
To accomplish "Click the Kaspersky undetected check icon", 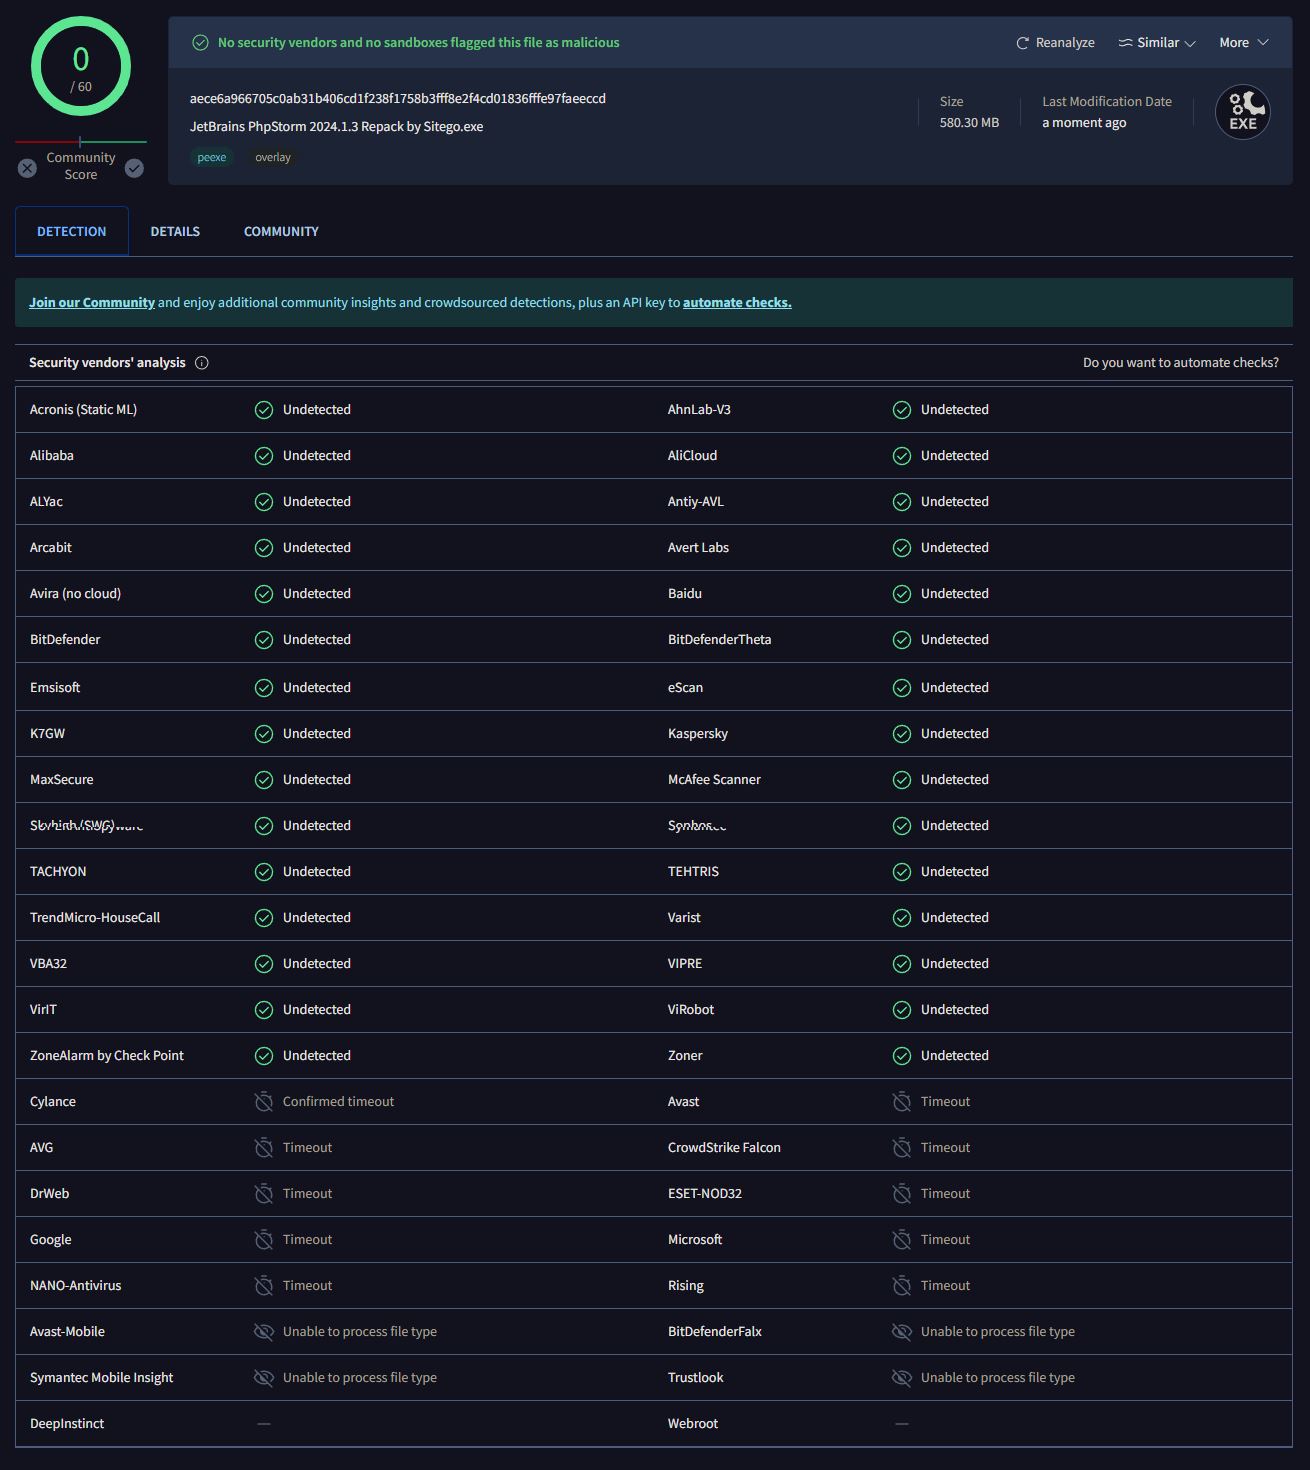I will (x=902, y=734).
